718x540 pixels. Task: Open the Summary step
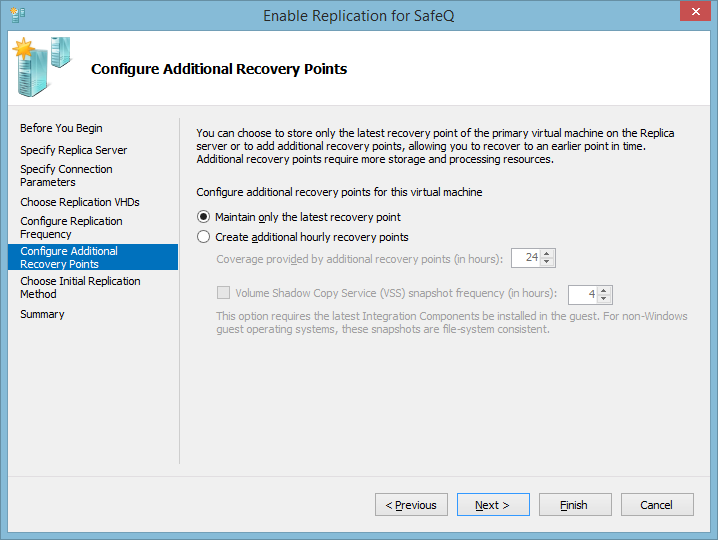click(x=42, y=314)
